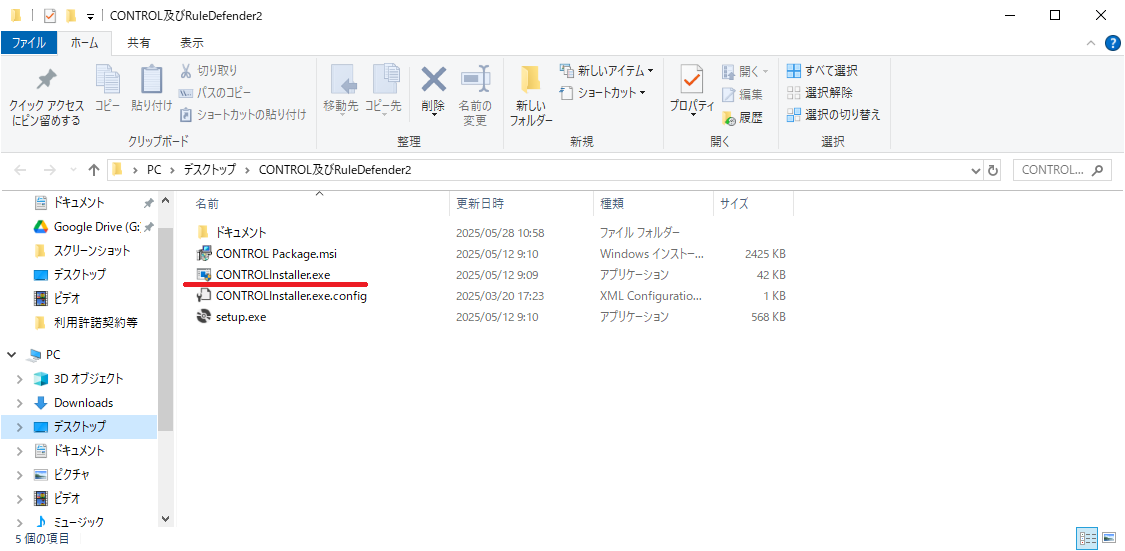Click Invert Selection in the ribbon
This screenshot has height=551, width=1125.
coord(833,115)
